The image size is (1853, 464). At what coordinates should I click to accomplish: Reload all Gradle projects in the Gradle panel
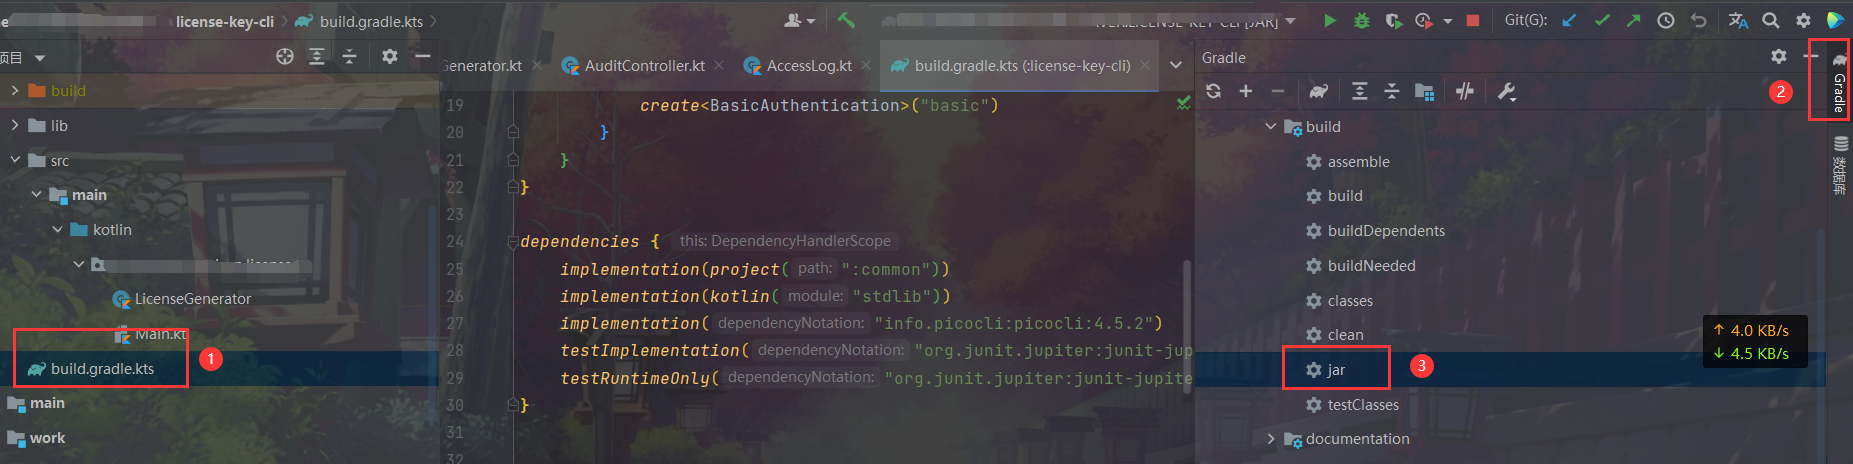tap(1213, 91)
